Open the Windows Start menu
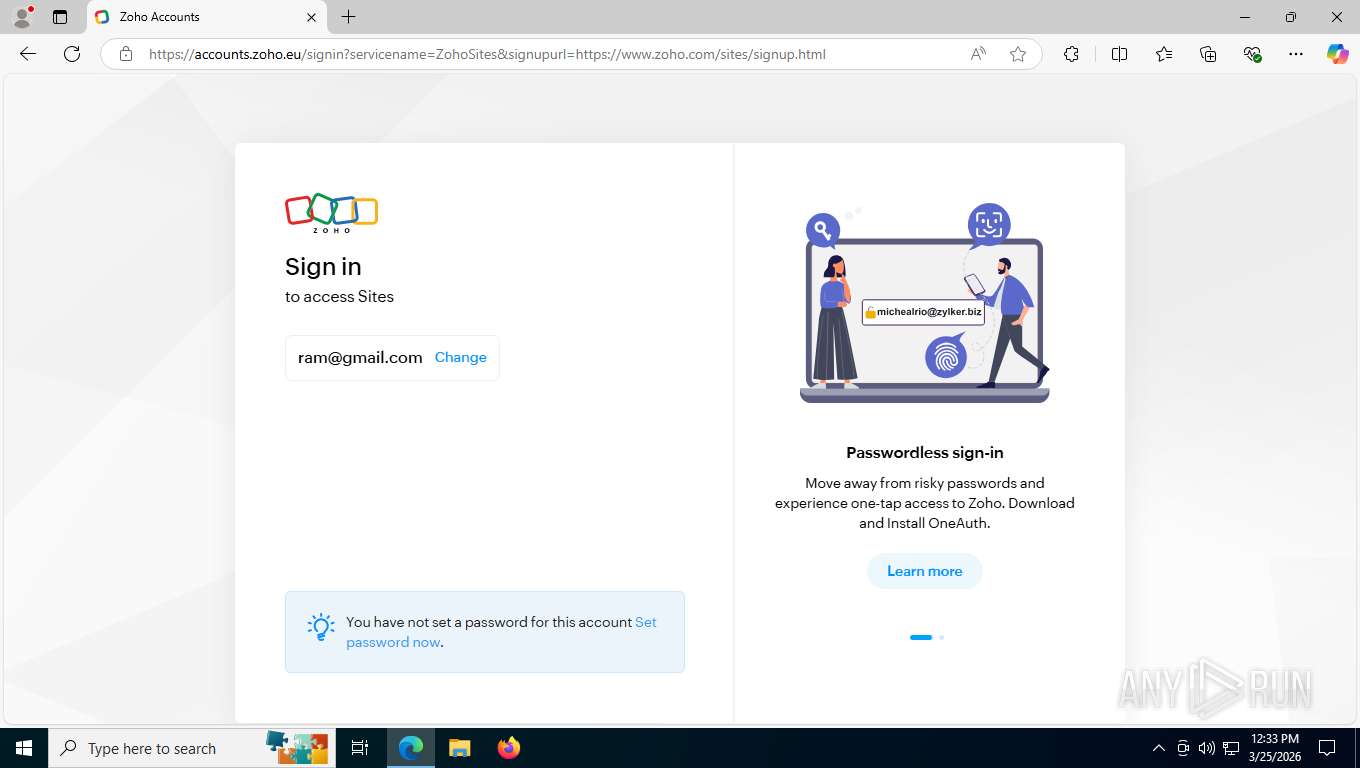1360x768 pixels. [24, 748]
